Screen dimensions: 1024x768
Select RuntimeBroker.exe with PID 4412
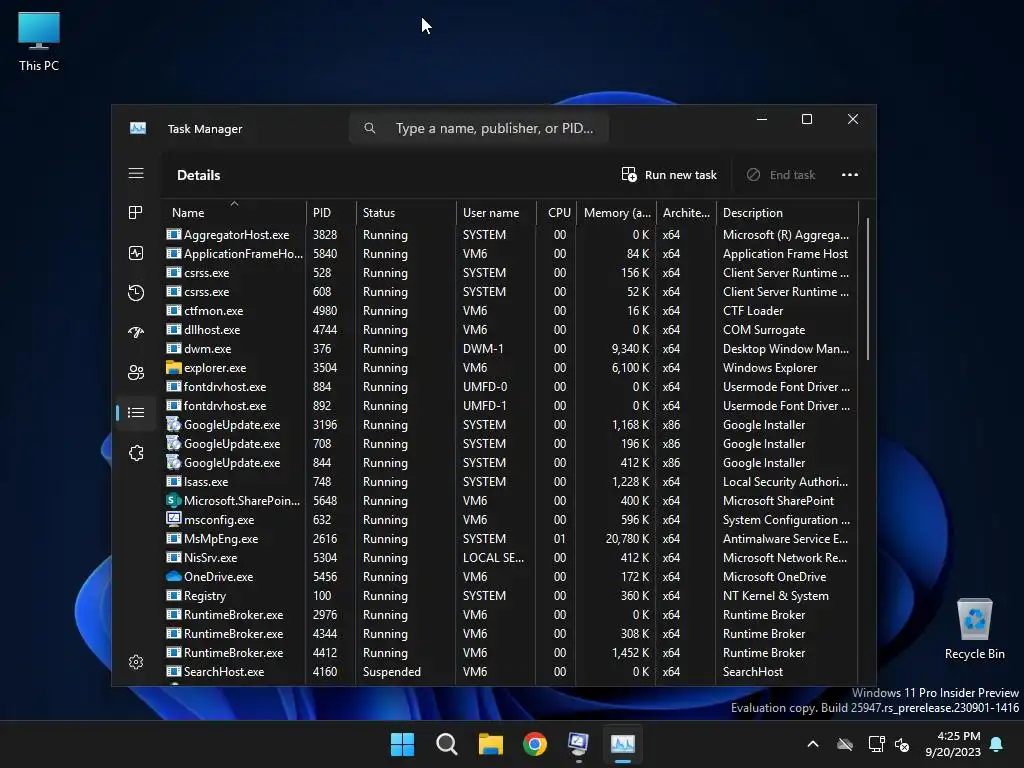click(509, 652)
